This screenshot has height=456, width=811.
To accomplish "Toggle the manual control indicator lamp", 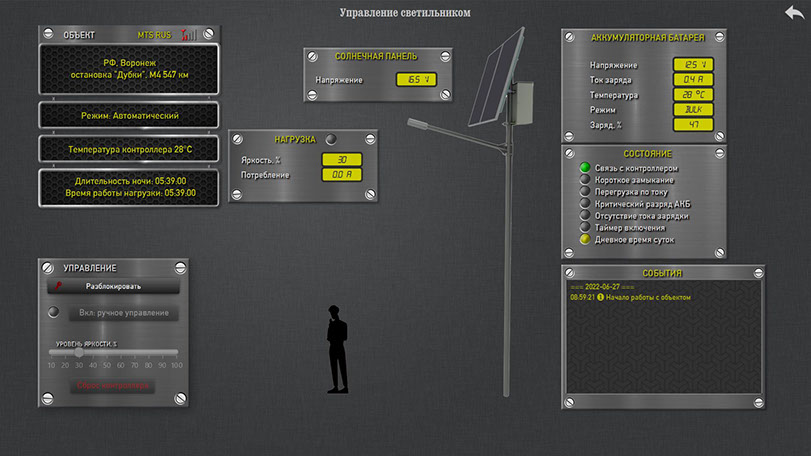I will [x=55, y=313].
